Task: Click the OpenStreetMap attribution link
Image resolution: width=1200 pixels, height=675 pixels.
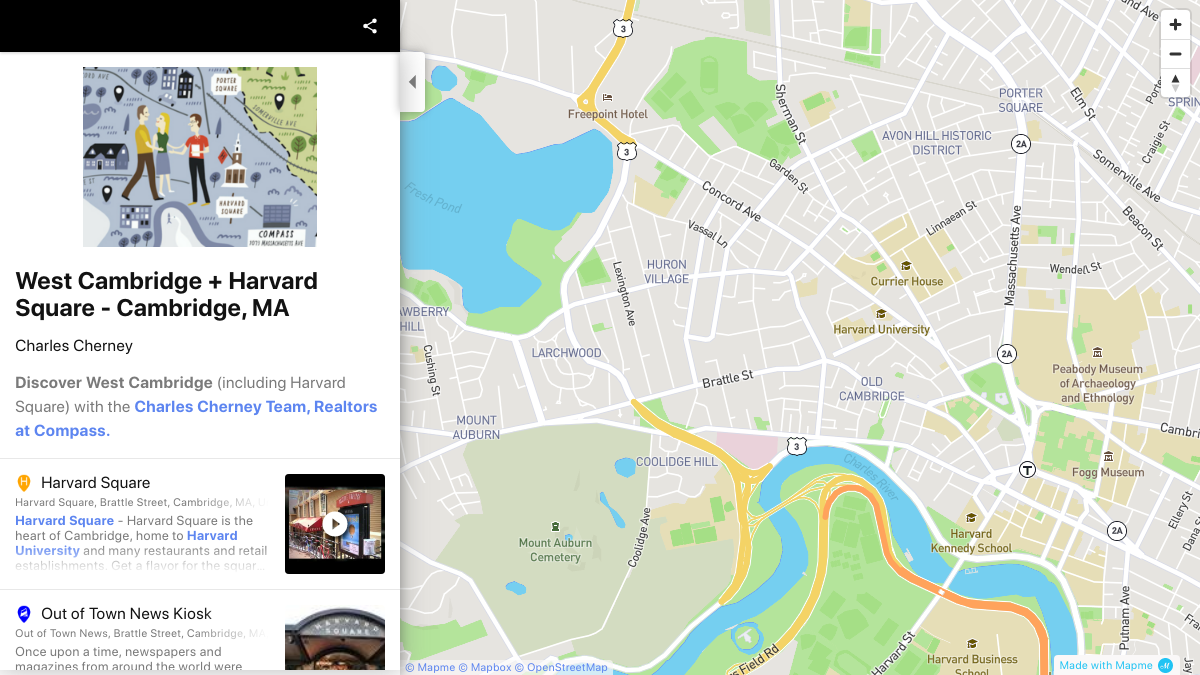Action: (566, 667)
